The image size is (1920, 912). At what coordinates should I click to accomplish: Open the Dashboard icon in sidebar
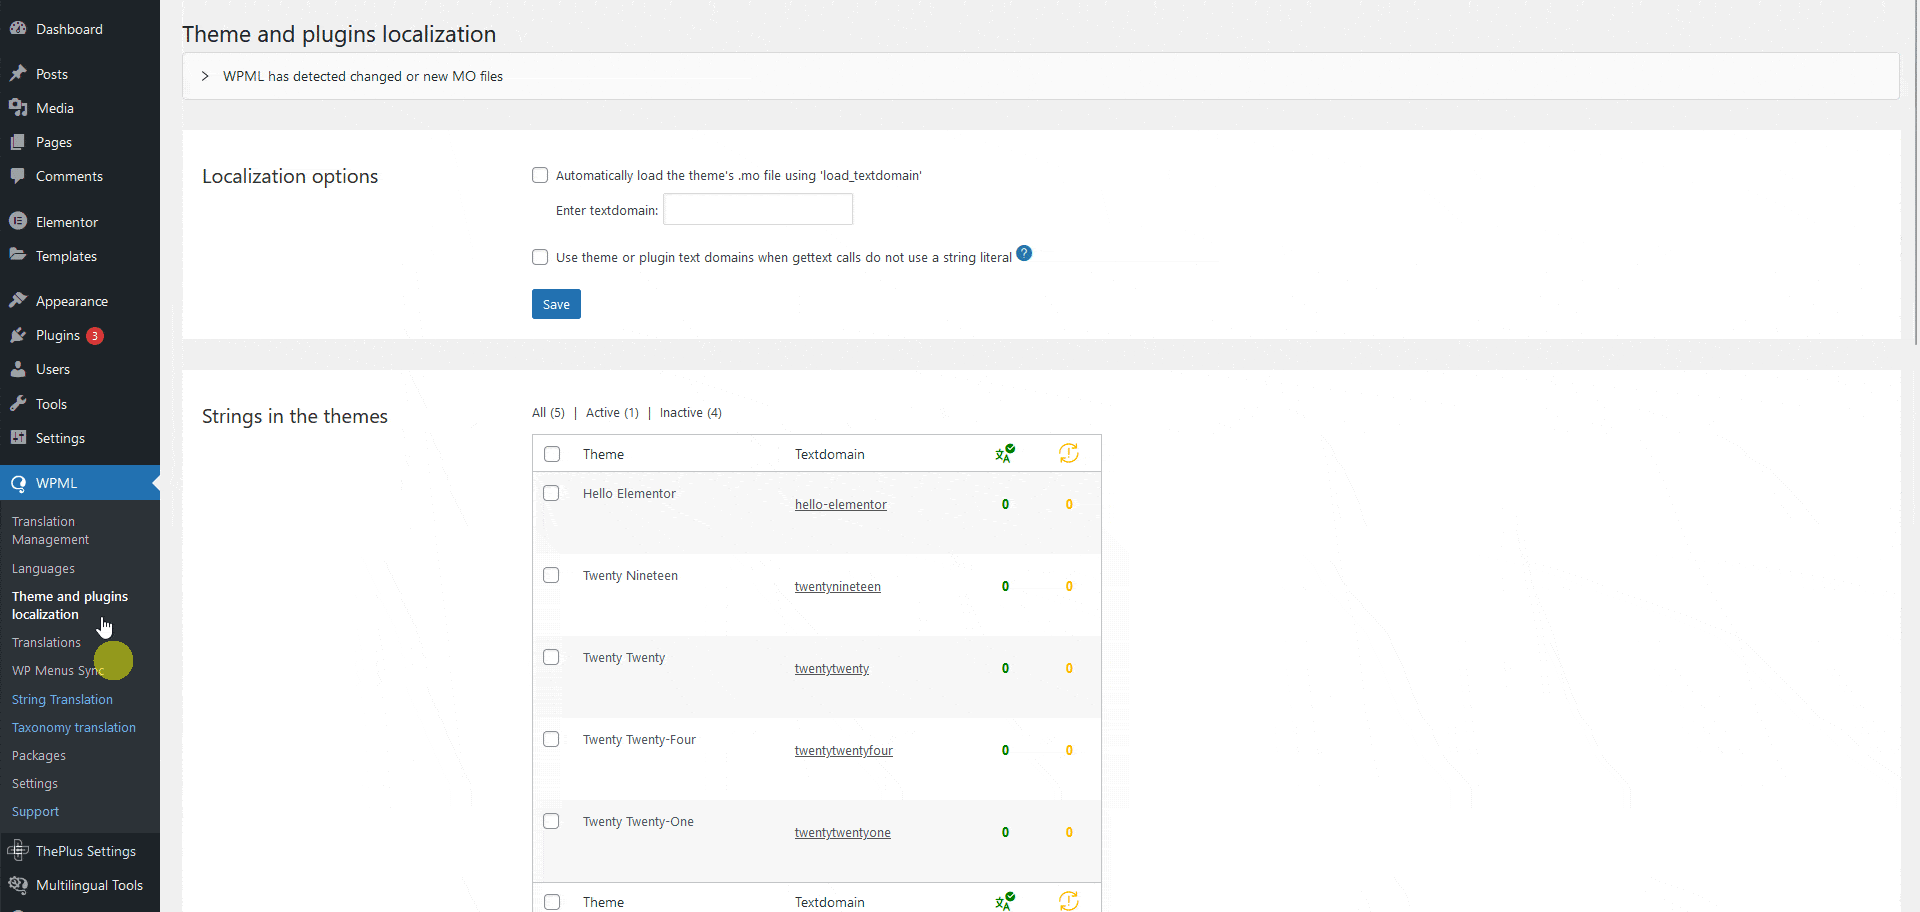click(18, 29)
